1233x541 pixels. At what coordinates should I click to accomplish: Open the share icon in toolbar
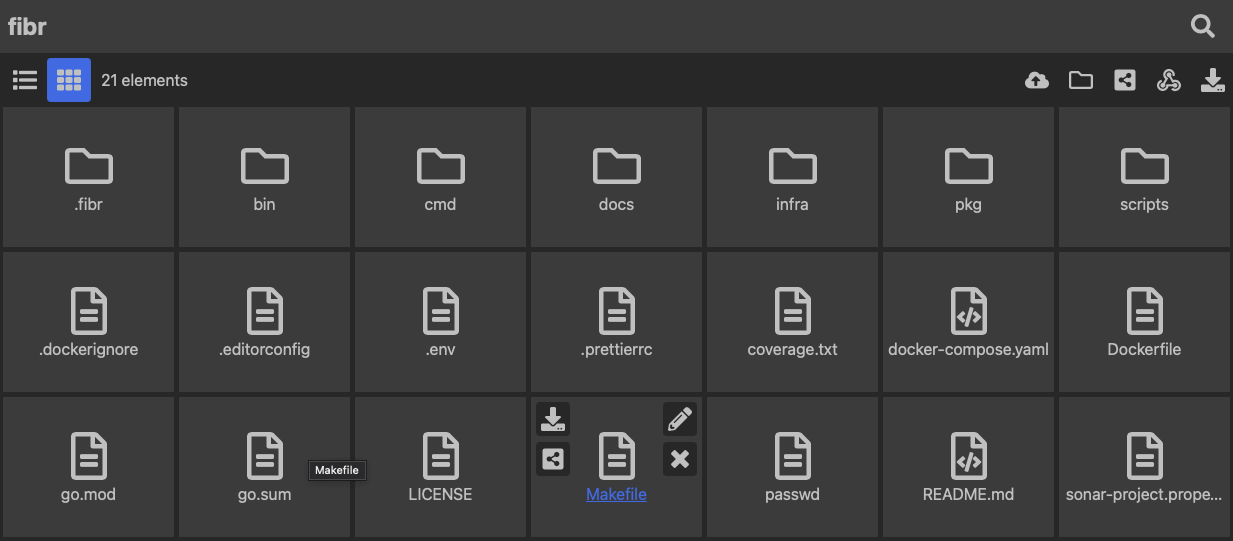coord(1125,81)
